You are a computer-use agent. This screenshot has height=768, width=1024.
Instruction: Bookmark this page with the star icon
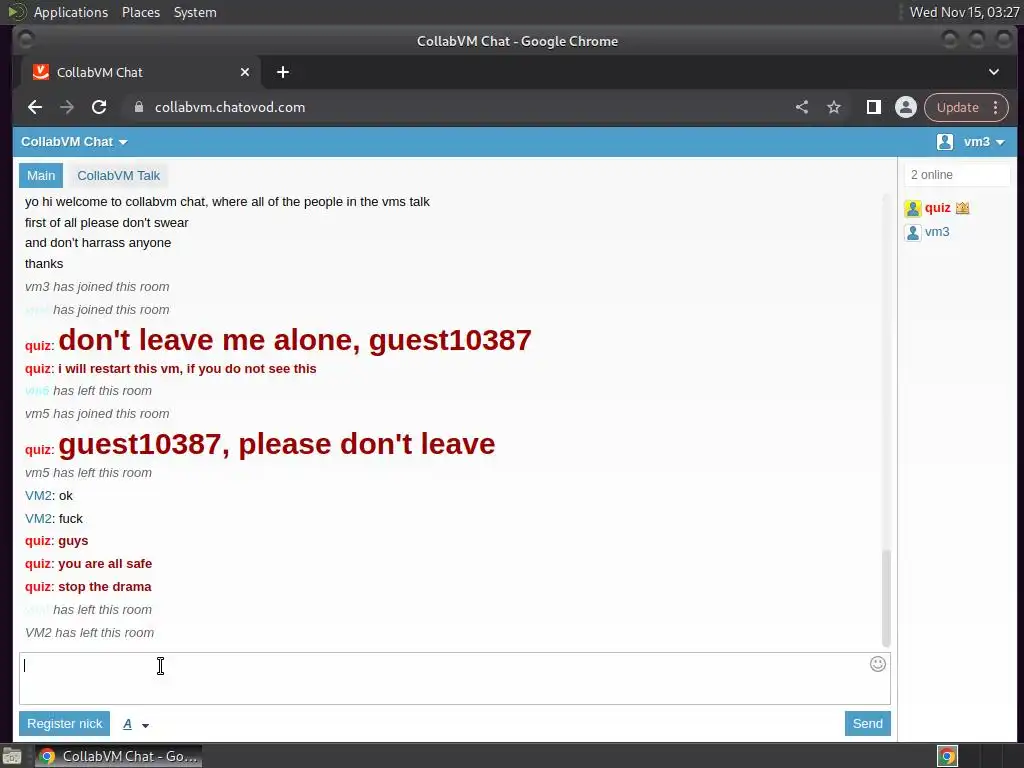[834, 107]
